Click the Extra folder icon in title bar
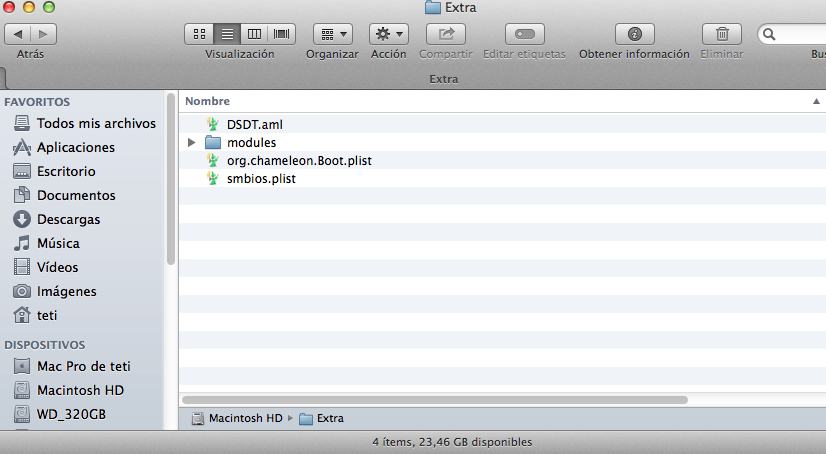Screen dimensions: 826x454 [432, 7]
